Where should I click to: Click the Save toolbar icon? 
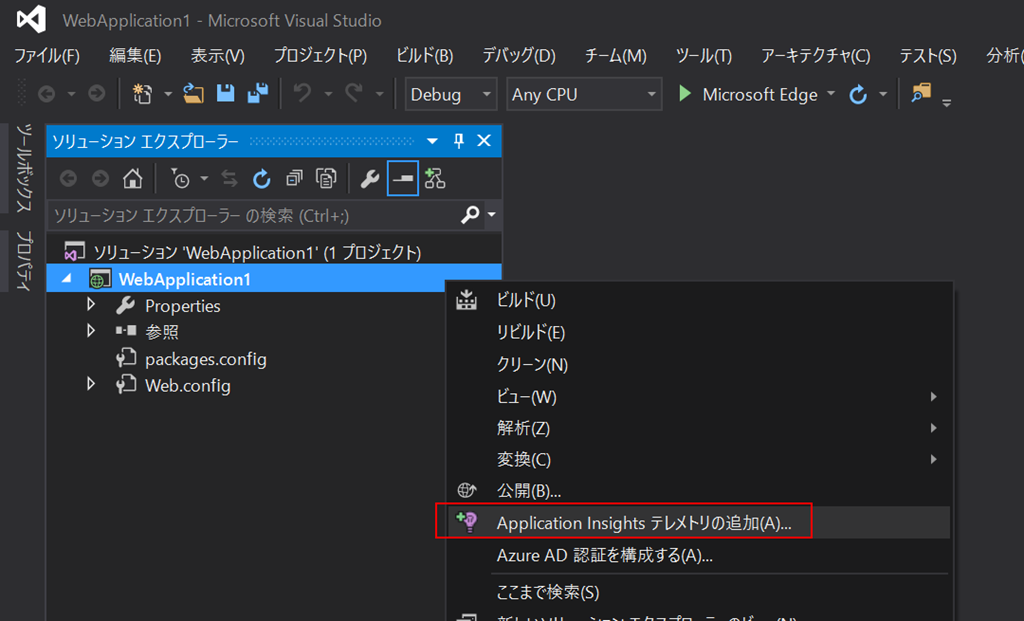tap(225, 94)
